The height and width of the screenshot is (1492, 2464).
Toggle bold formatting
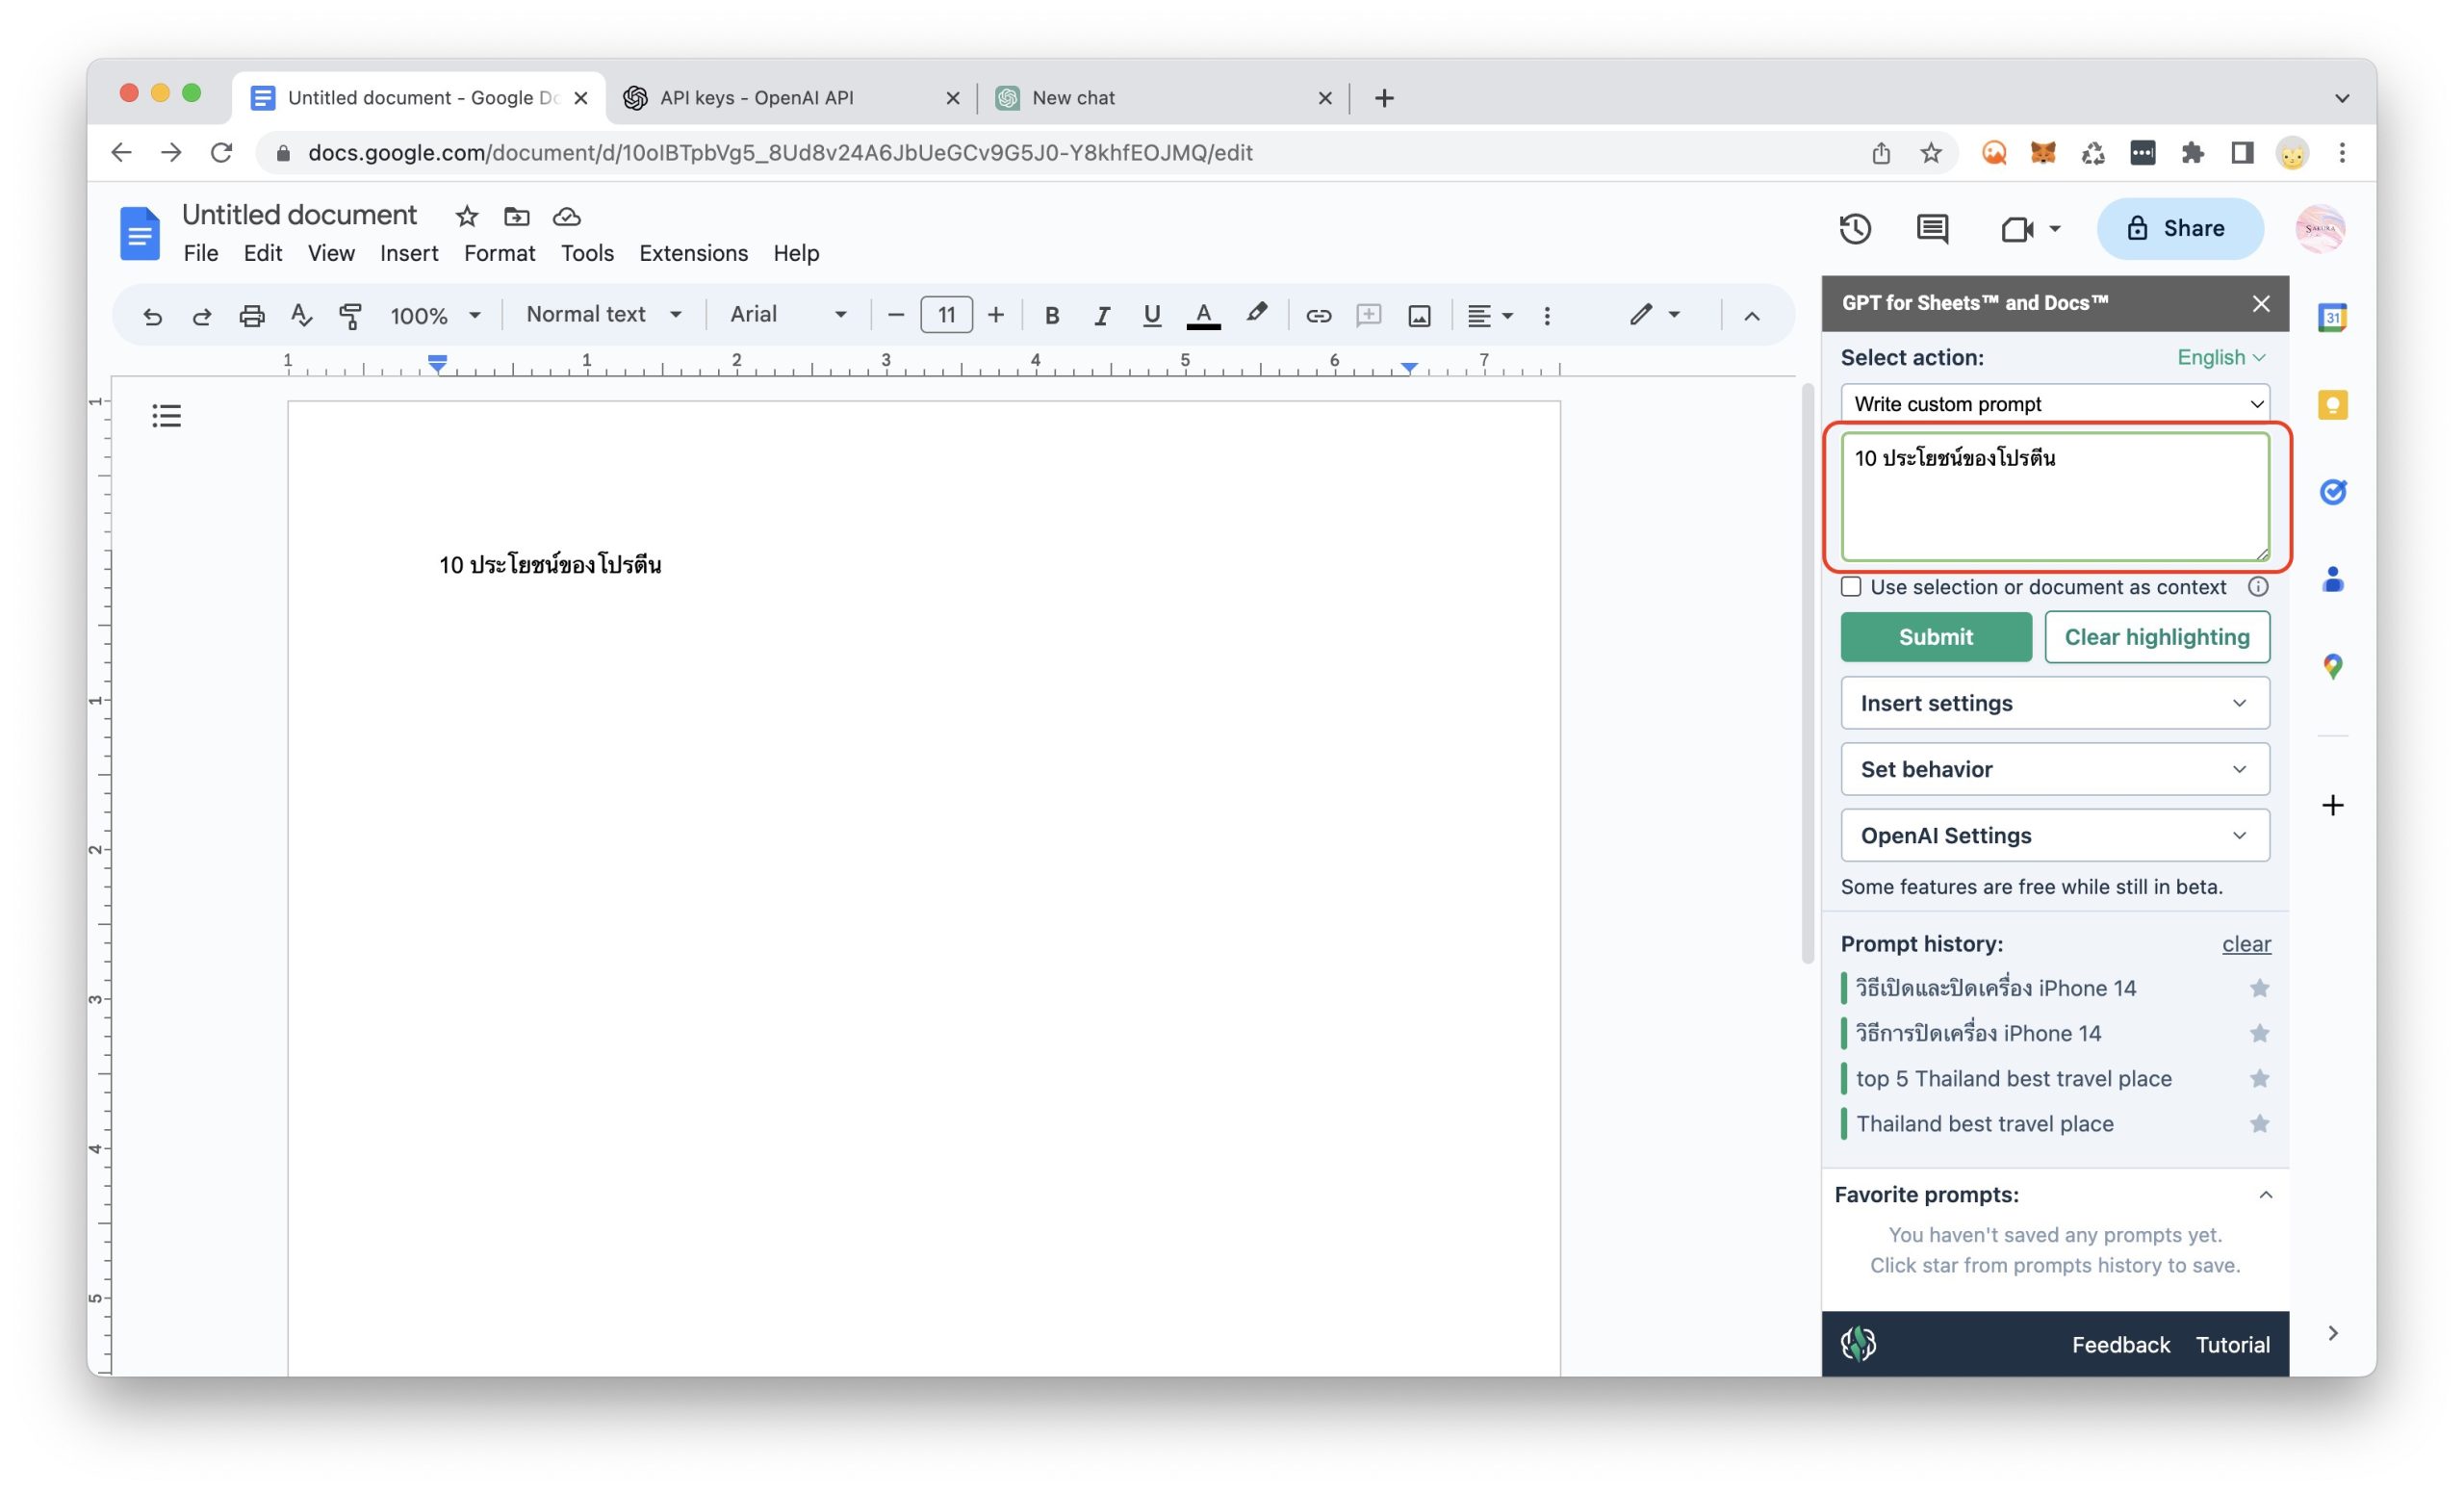[x=1051, y=315]
